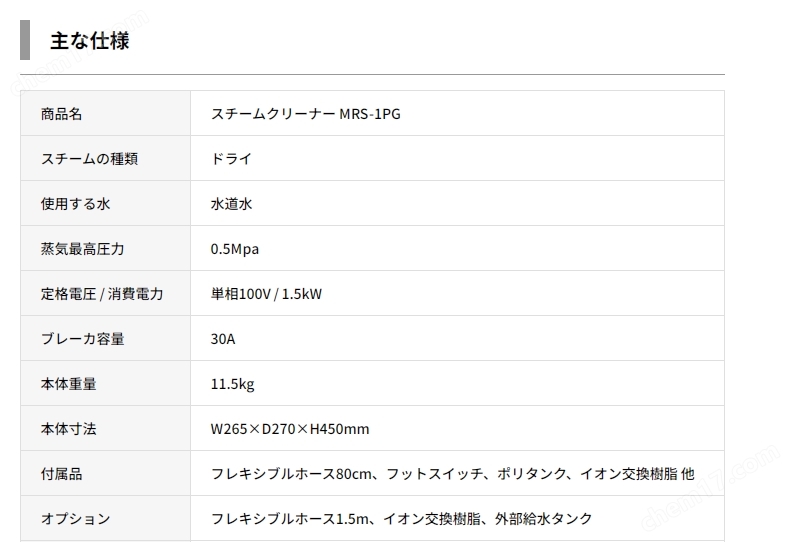This screenshot has height=542, width=791.
Task: Click the 30A breaker value
Action: pyautogui.click(x=222, y=338)
